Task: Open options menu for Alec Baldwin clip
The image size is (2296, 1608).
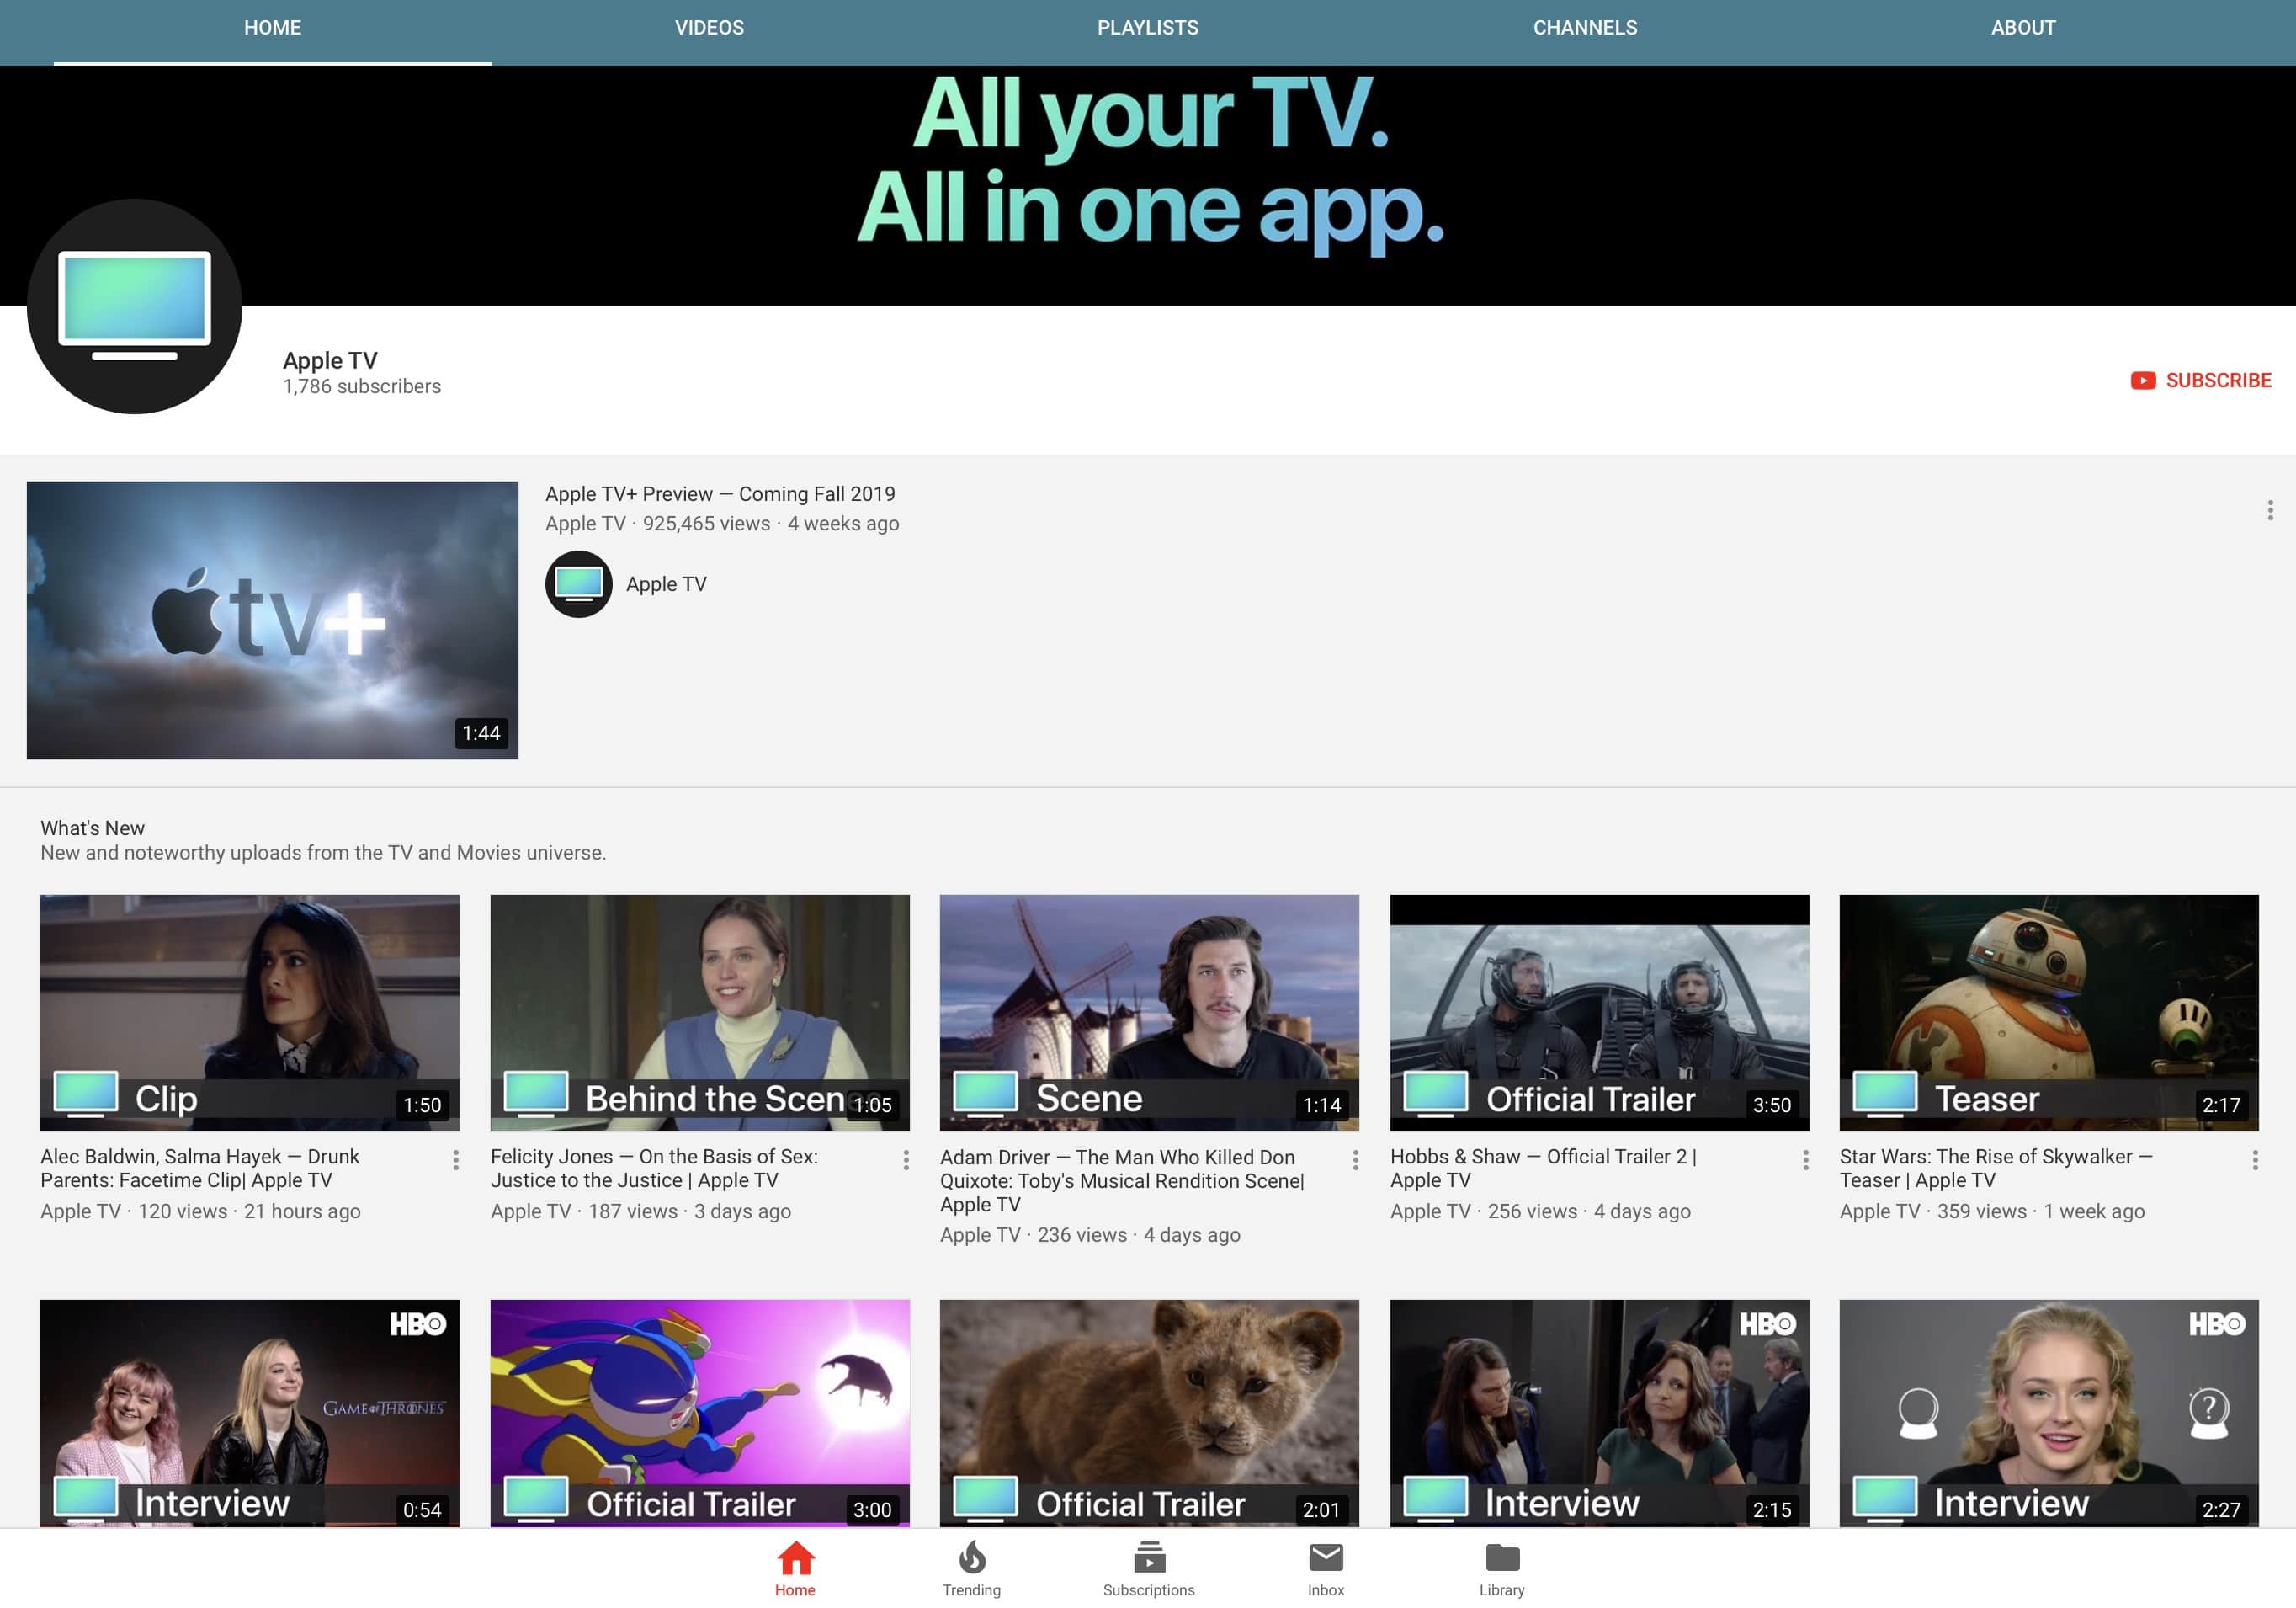Action: tap(456, 1160)
